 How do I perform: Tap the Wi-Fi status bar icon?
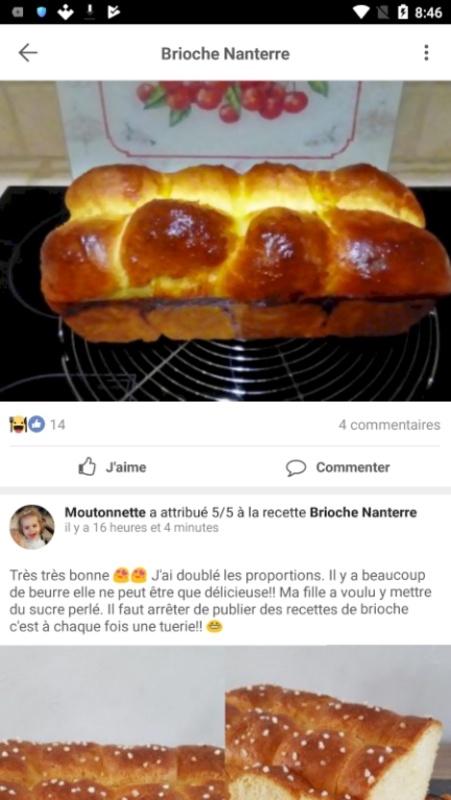(361, 12)
